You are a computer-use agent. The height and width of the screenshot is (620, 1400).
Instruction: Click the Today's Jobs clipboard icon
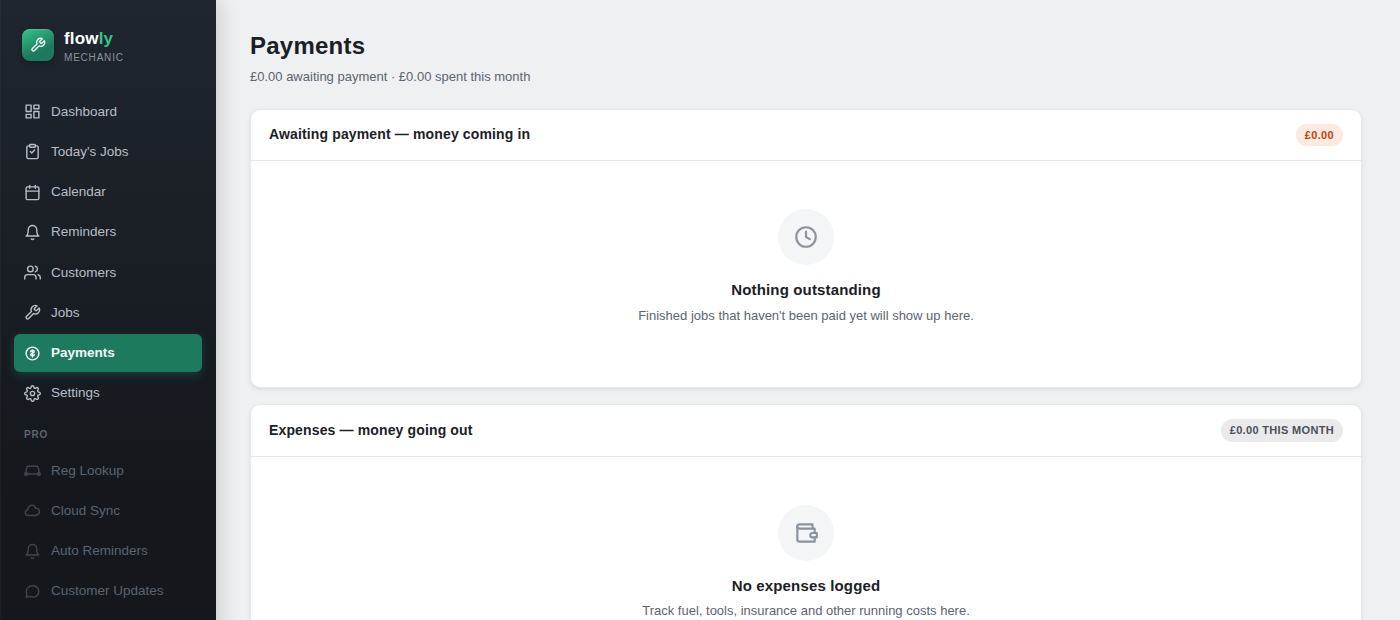33,152
